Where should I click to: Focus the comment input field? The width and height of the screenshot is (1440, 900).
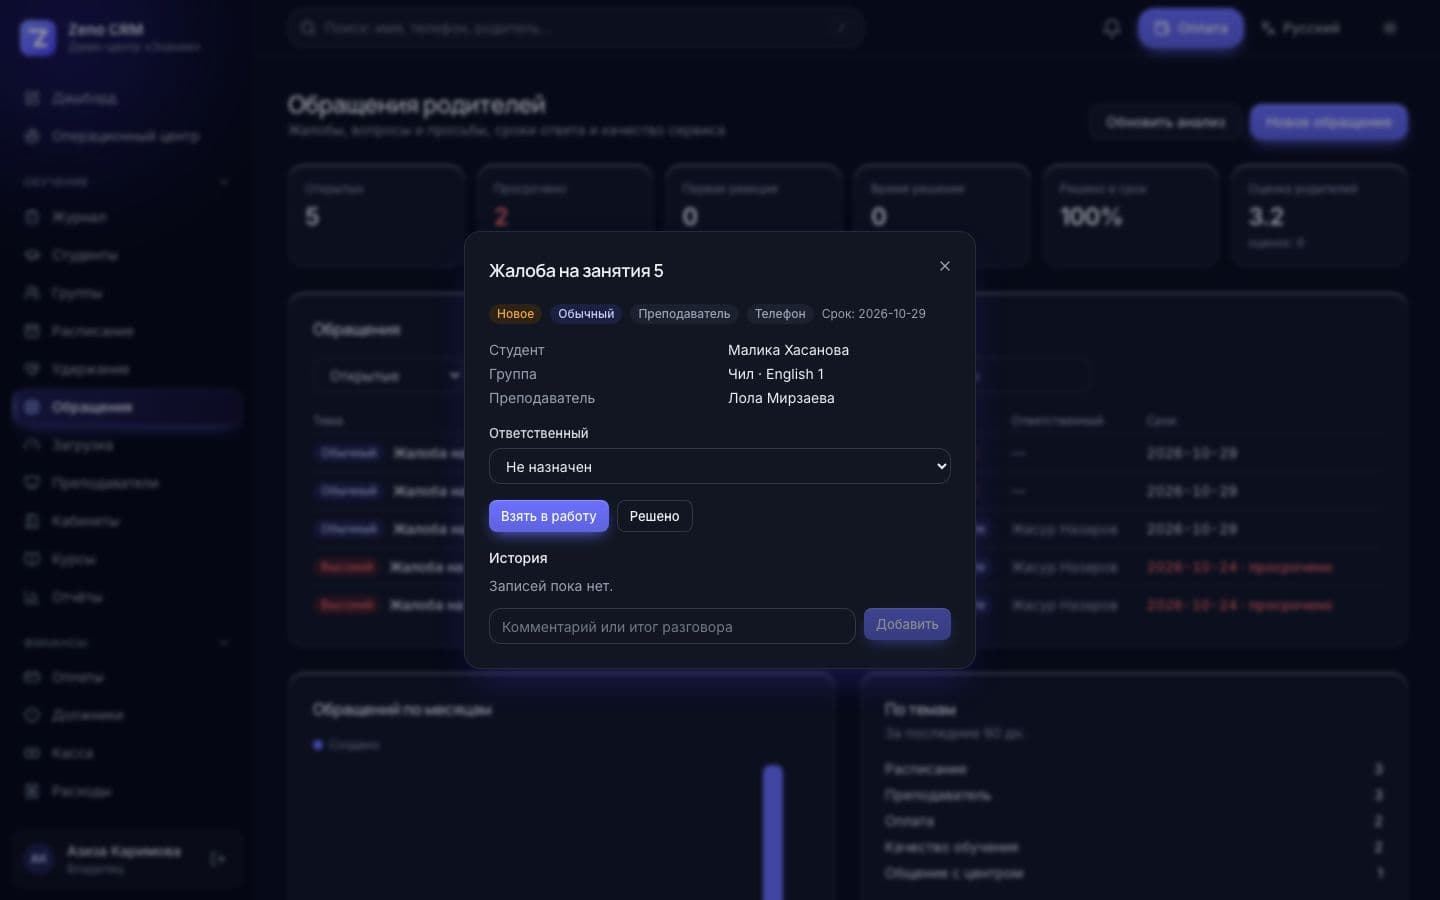pyautogui.click(x=672, y=626)
